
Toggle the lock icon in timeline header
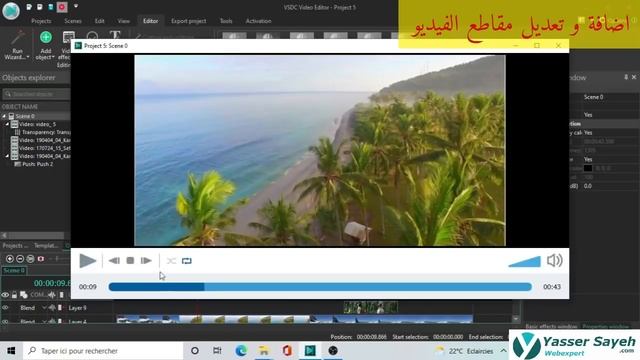14,295
